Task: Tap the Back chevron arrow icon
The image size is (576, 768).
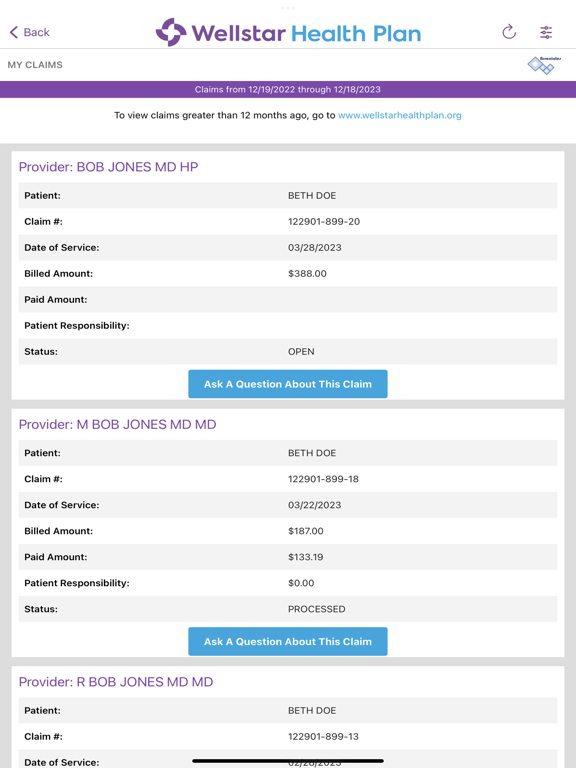Action: [14, 32]
